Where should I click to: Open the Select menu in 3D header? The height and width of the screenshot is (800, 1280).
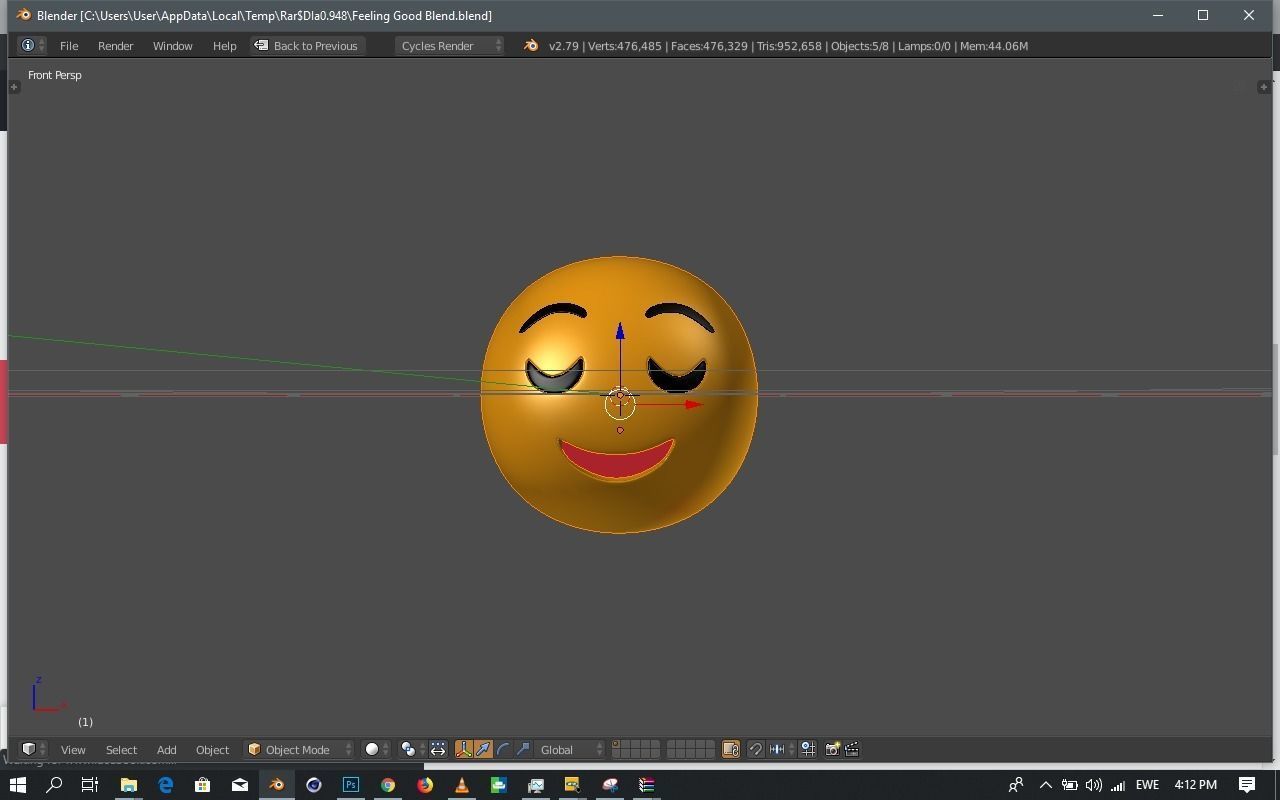(x=121, y=750)
